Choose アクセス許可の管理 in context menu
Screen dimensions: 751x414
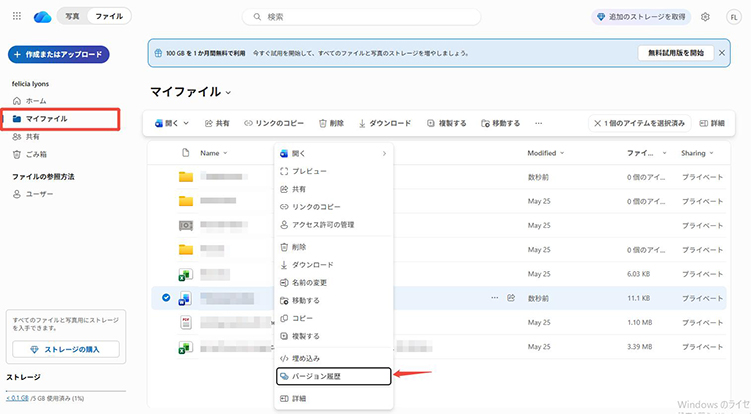pyautogui.click(x=334, y=224)
